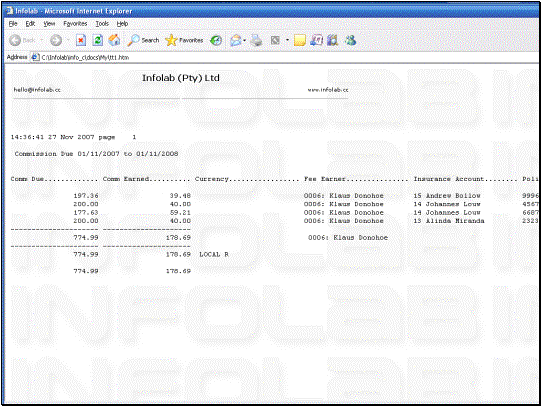Go to Home page icon
Image resolution: width=541 pixels, height=406 pixels.
[114, 40]
